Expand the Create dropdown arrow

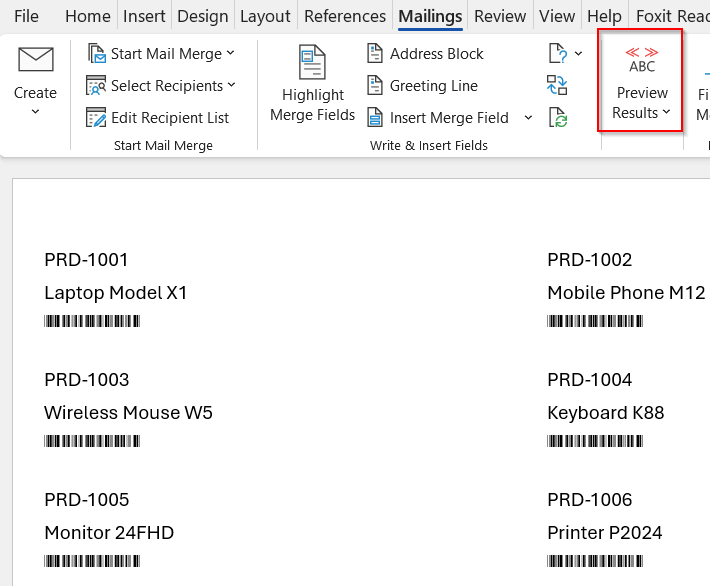35,111
